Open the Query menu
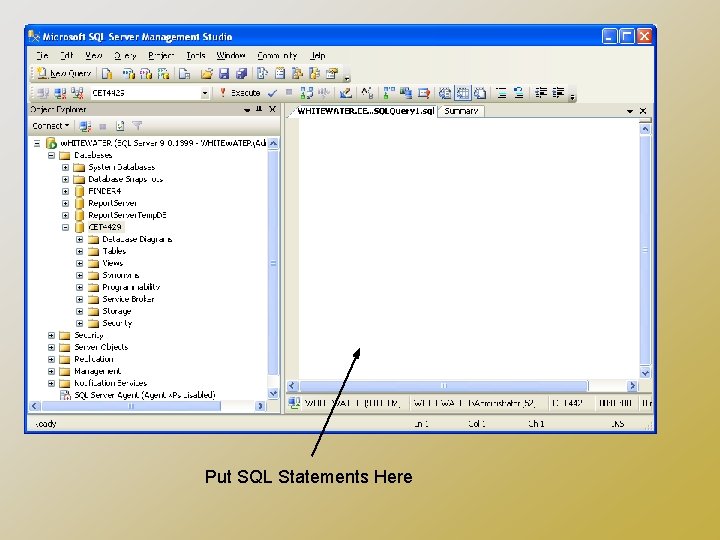 pos(125,56)
